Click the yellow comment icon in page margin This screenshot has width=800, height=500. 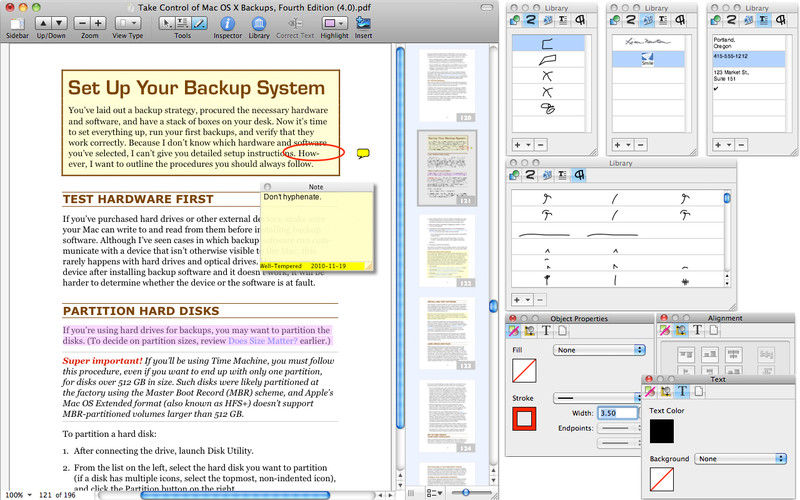[x=363, y=153]
